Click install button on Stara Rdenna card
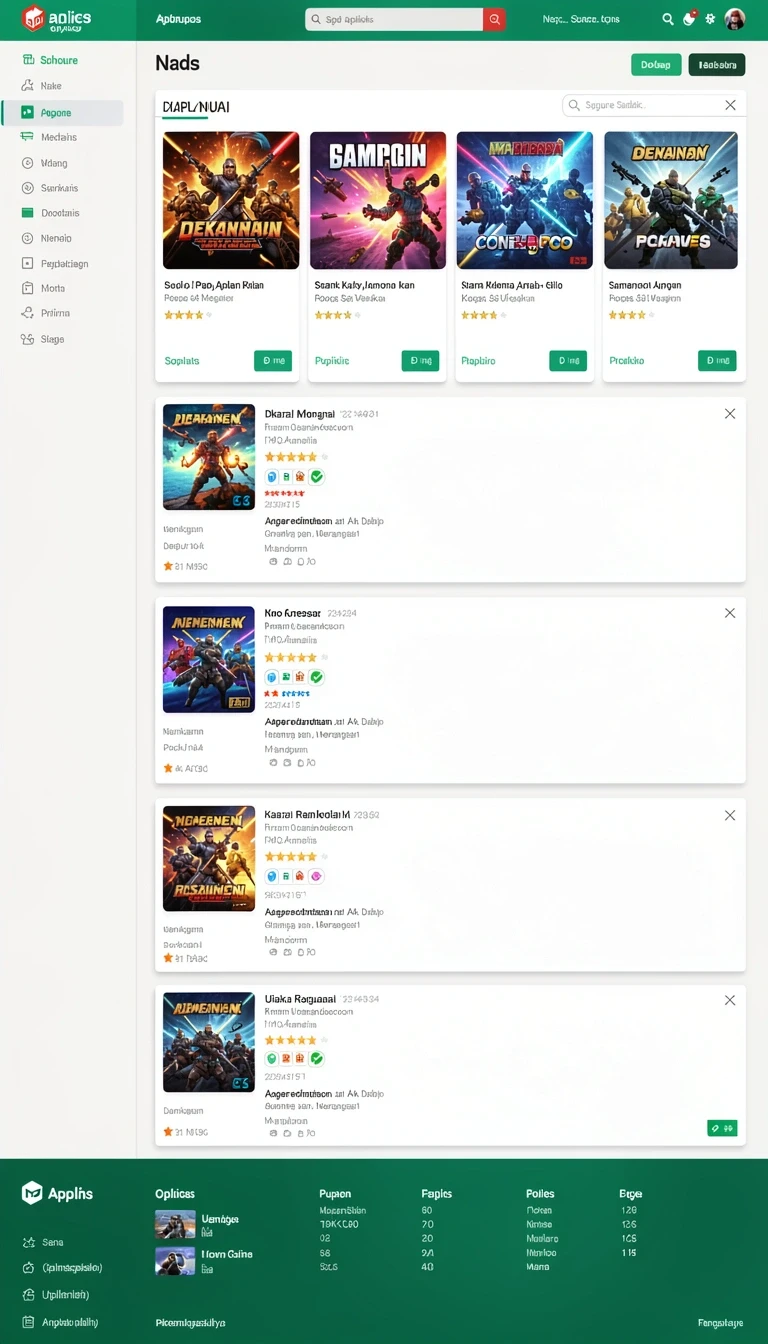The height and width of the screenshot is (1344, 768). (568, 360)
